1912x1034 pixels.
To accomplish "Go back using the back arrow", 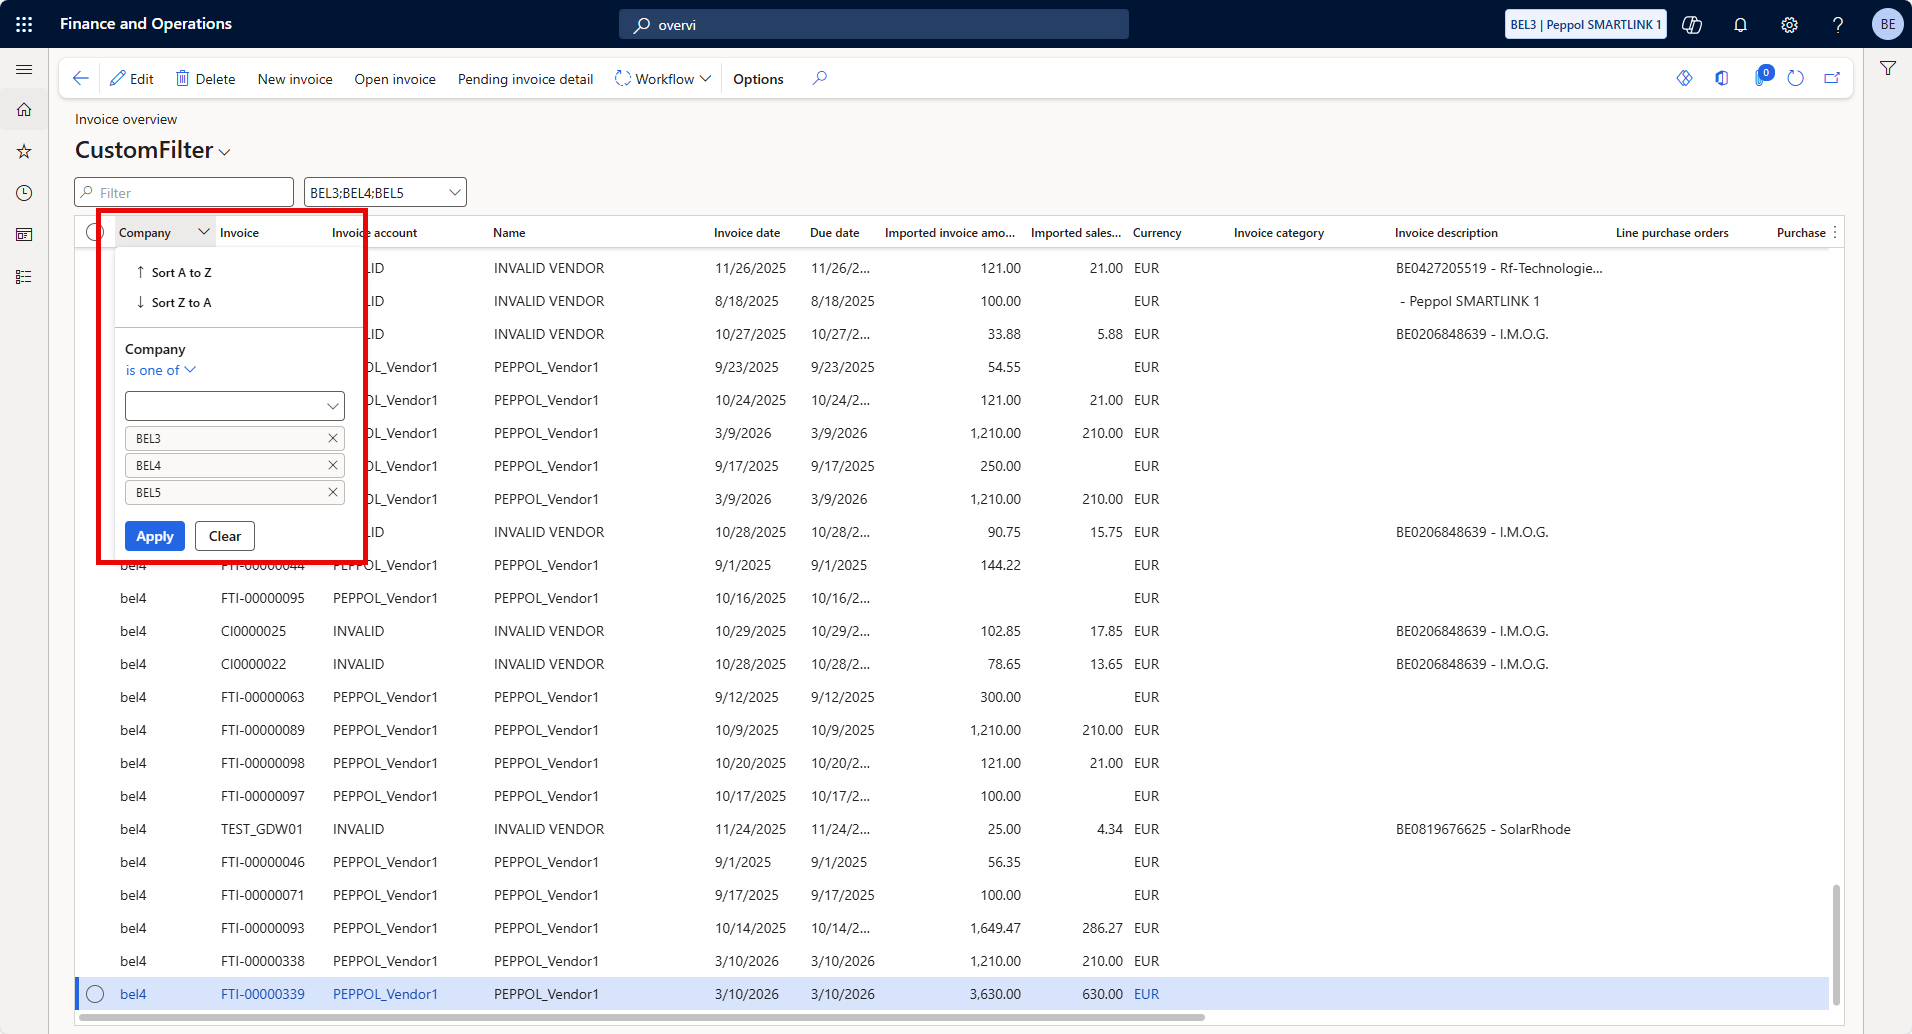I will (x=81, y=78).
